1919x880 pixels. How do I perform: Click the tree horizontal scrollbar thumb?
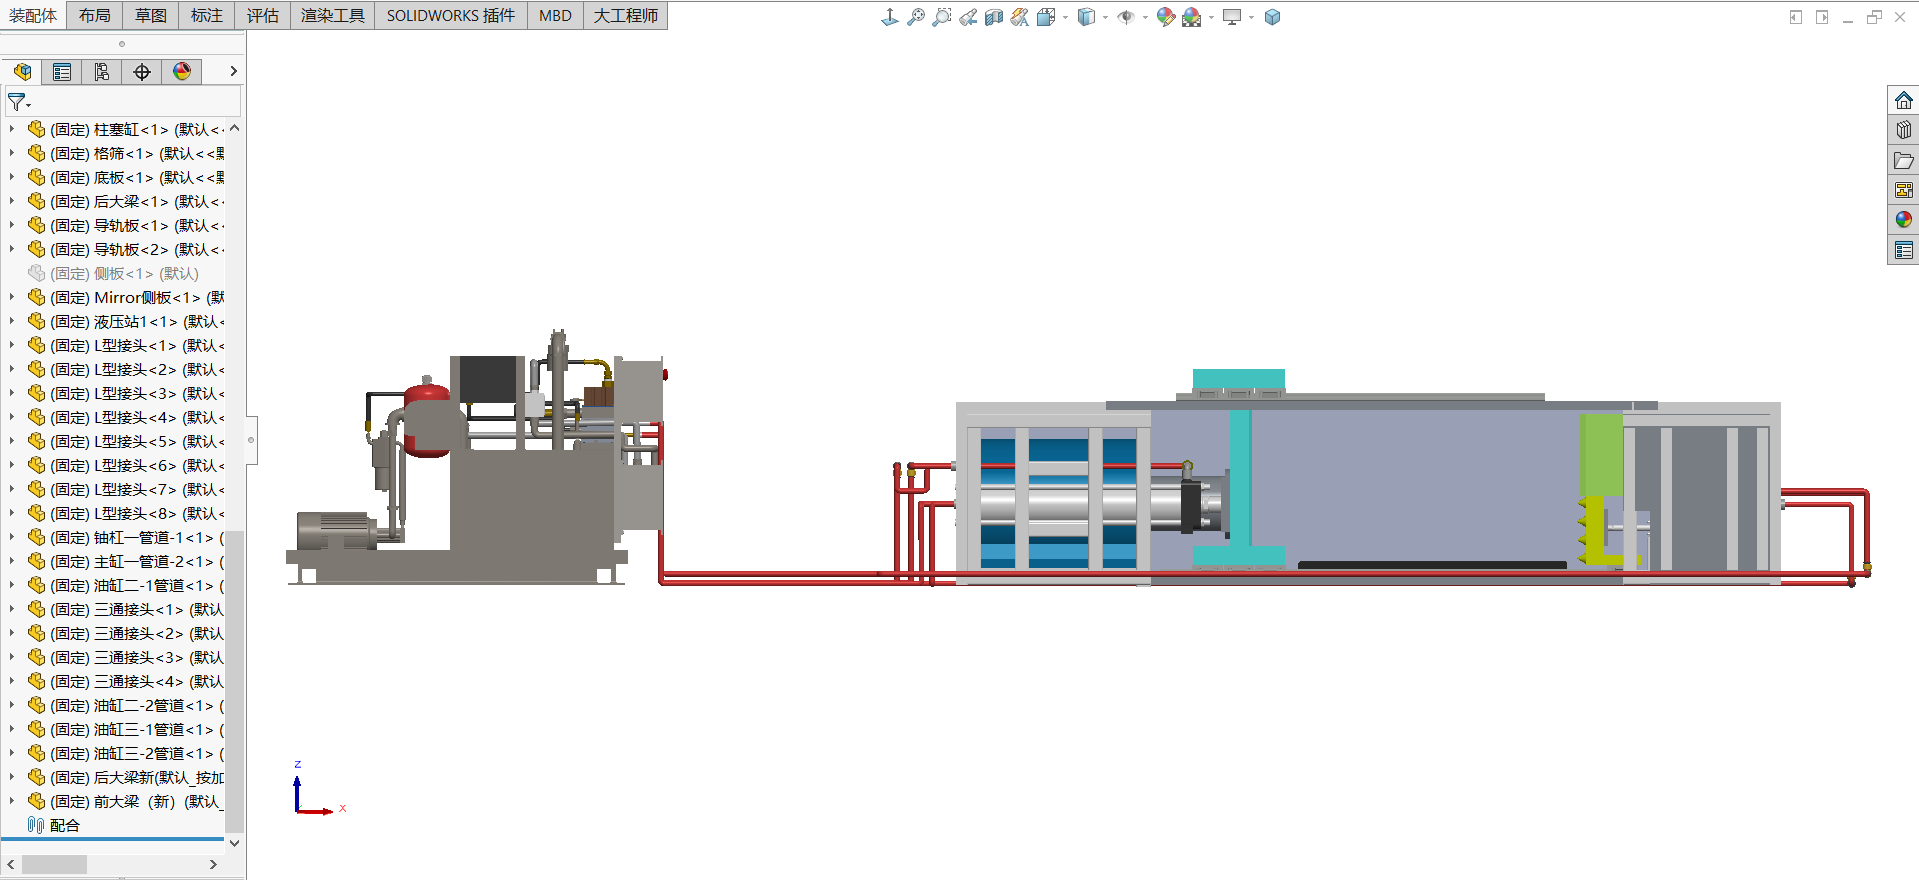tap(54, 864)
